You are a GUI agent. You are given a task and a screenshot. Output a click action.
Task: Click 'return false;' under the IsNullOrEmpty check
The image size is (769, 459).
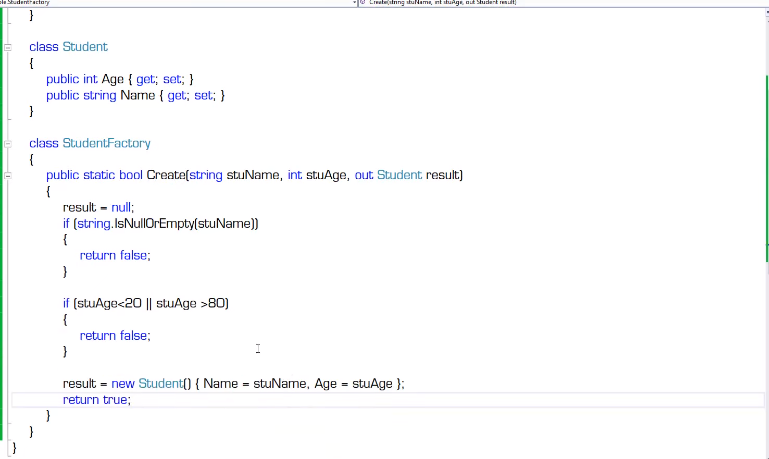tap(115, 255)
